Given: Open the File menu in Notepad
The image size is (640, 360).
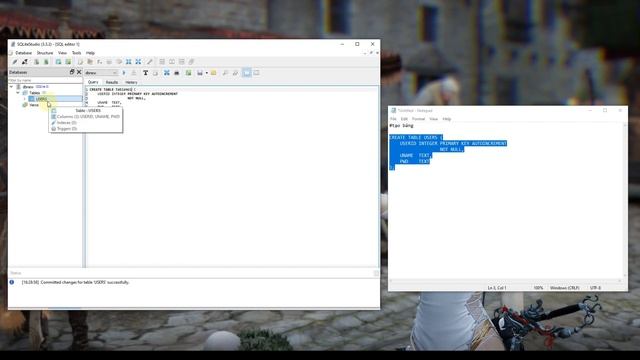Looking at the screenshot, I should [x=393, y=119].
